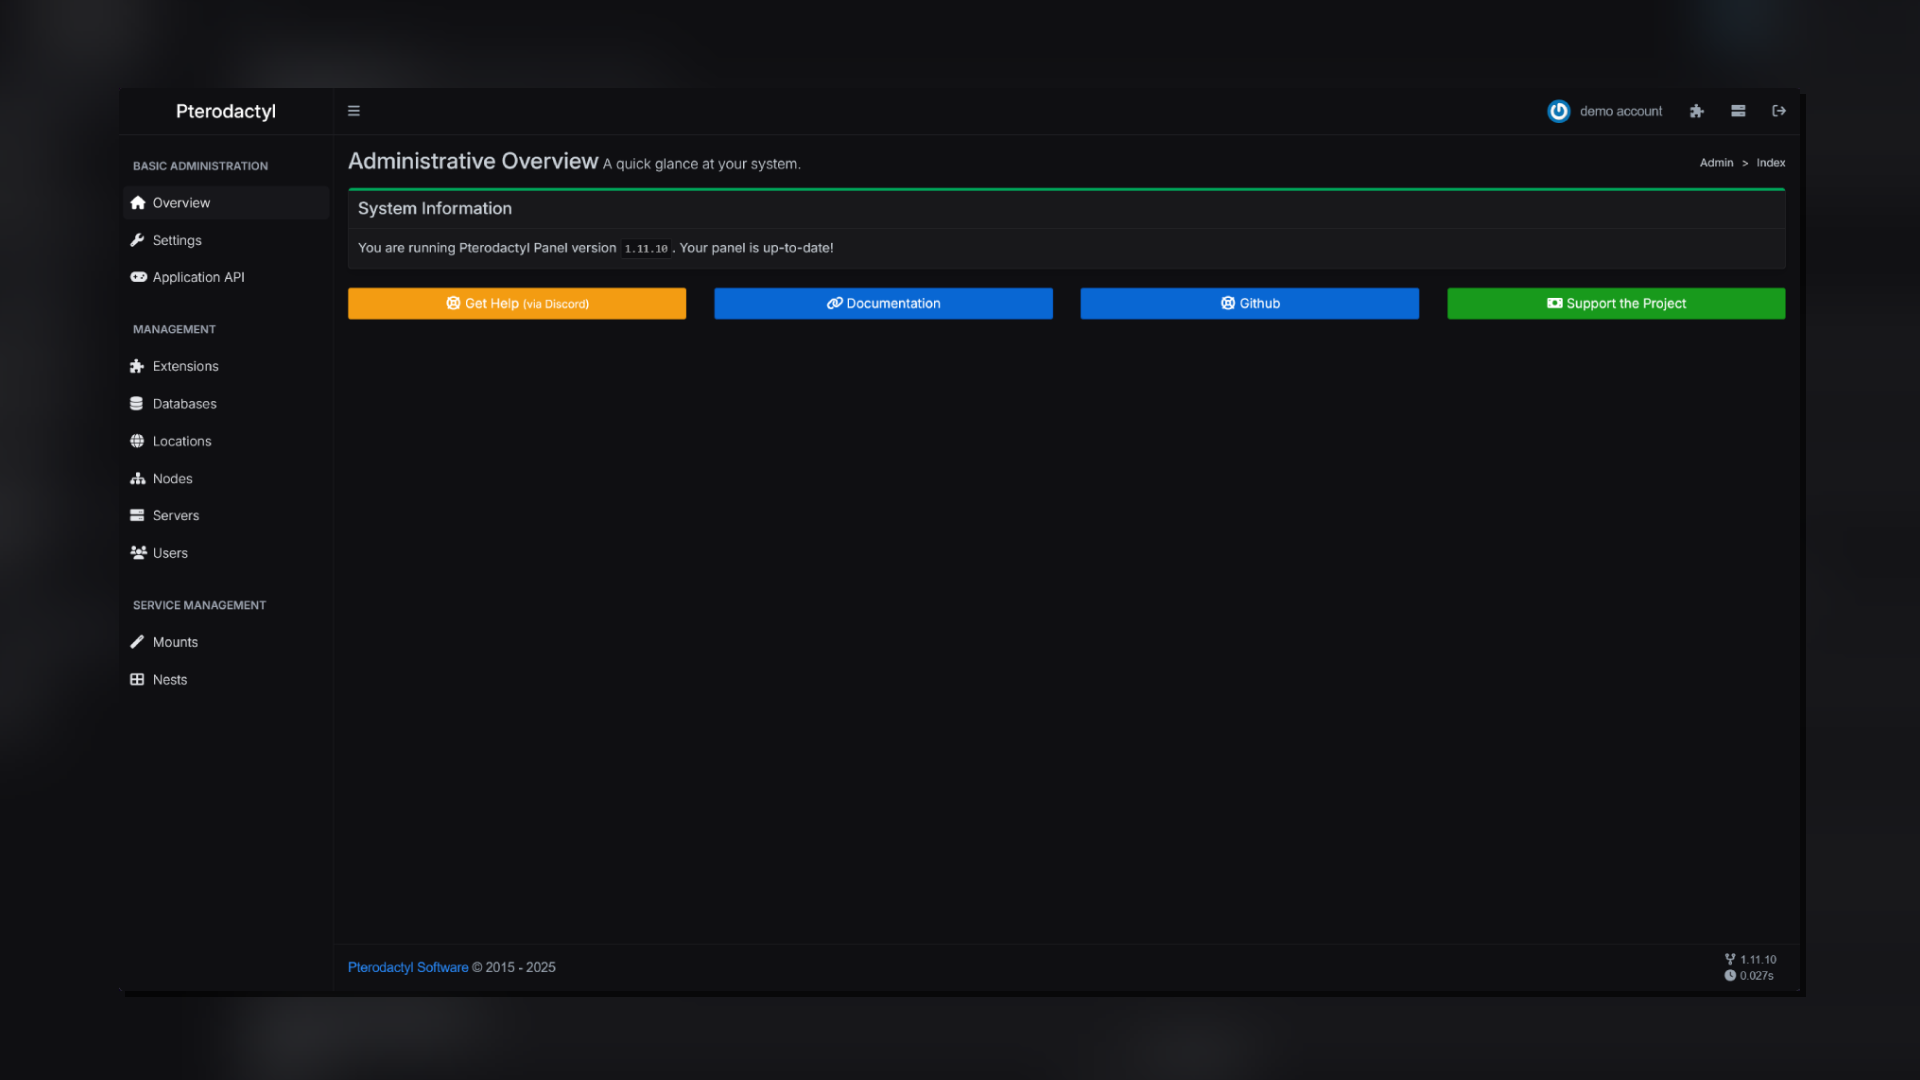Open Locations in the sidebar
Screen dimensions: 1920x1080
[x=182, y=441]
